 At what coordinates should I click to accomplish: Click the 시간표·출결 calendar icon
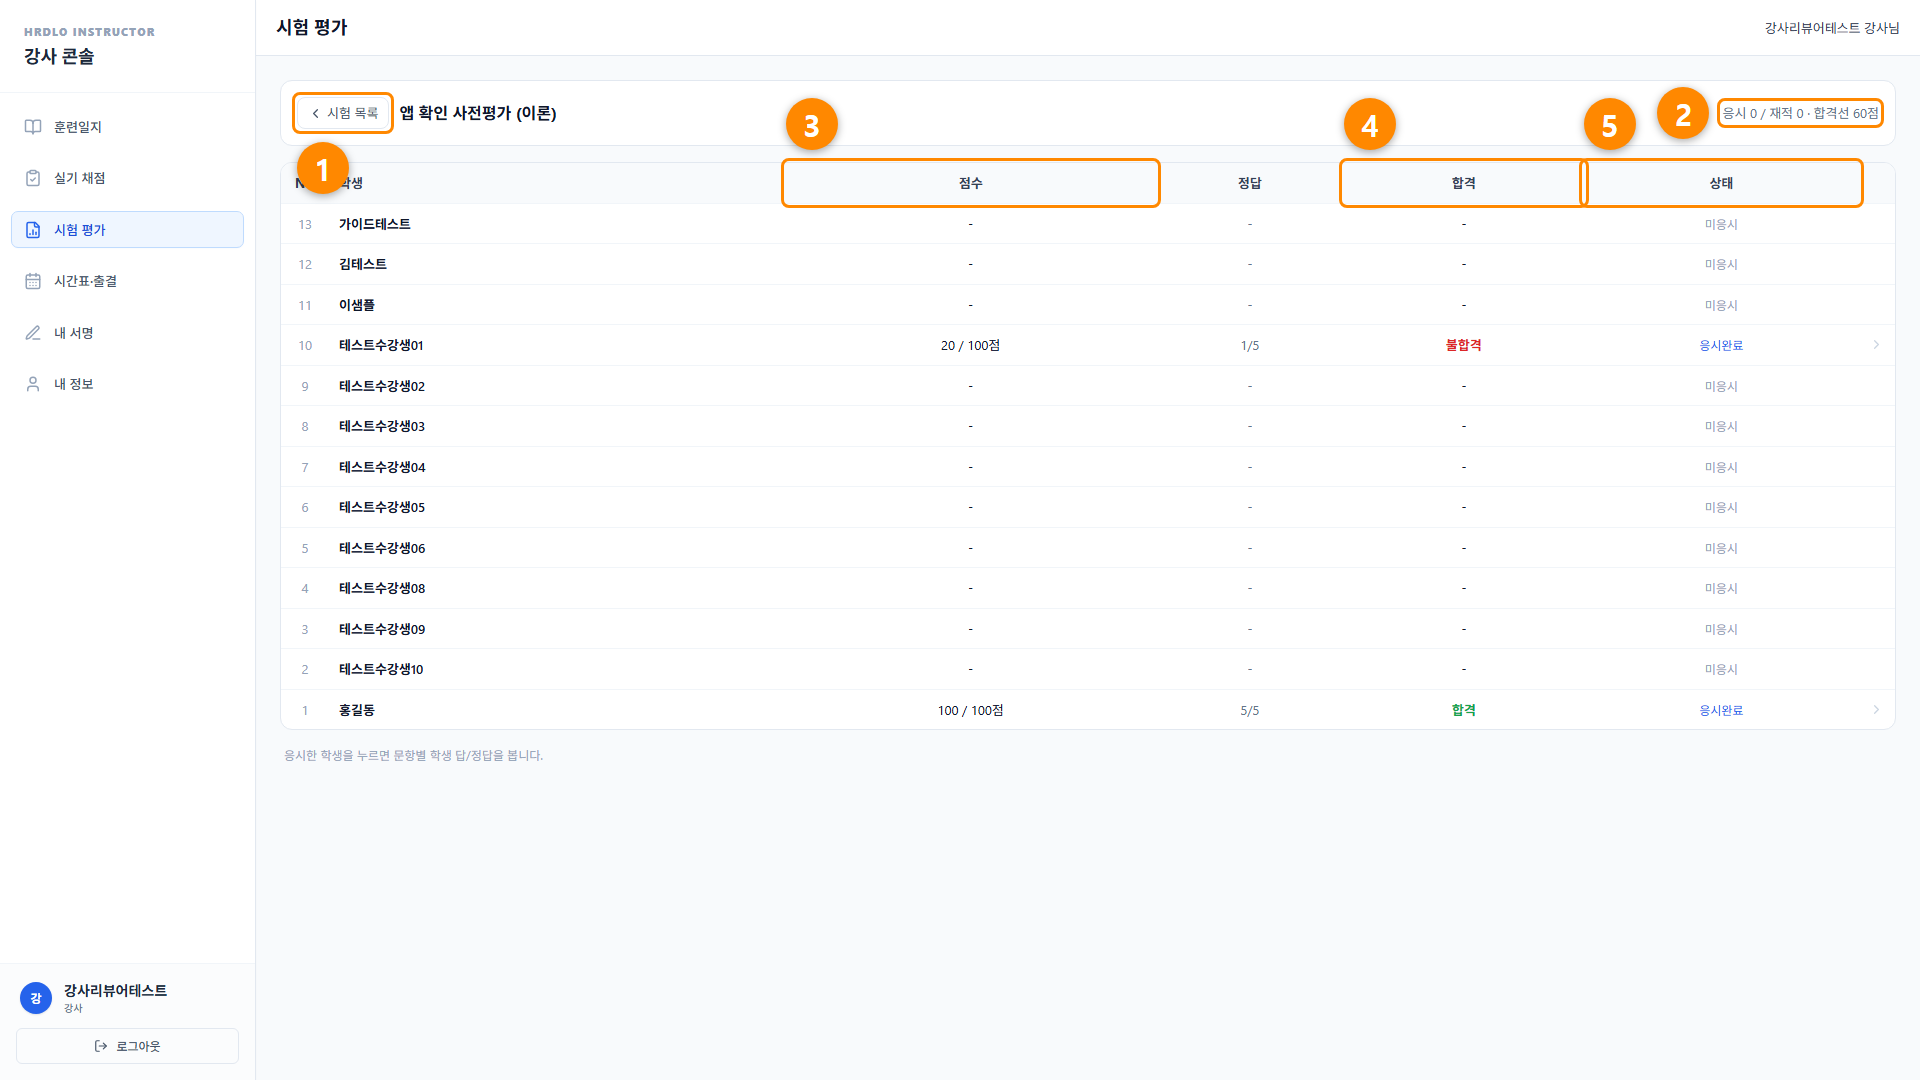[33, 281]
